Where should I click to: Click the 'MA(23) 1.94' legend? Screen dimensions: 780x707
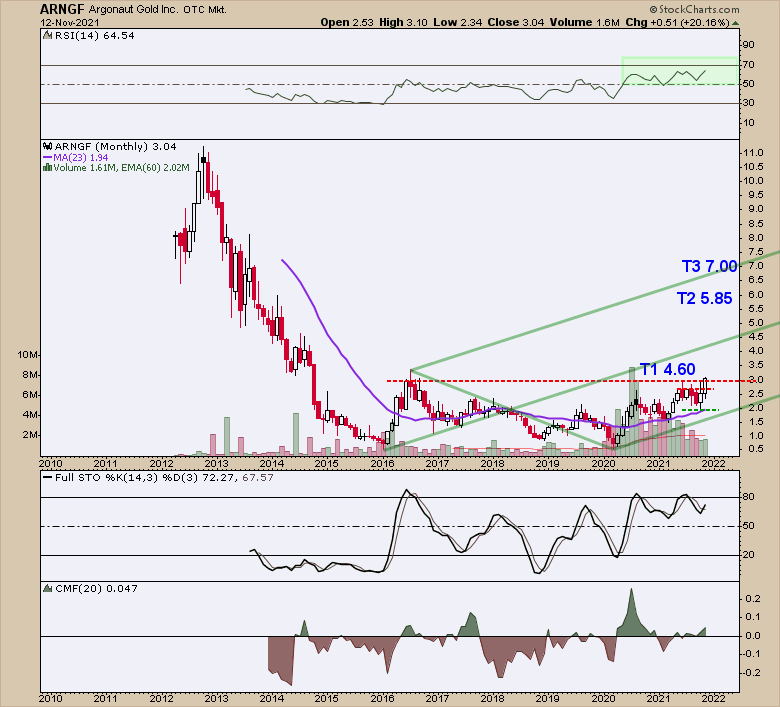pos(81,157)
